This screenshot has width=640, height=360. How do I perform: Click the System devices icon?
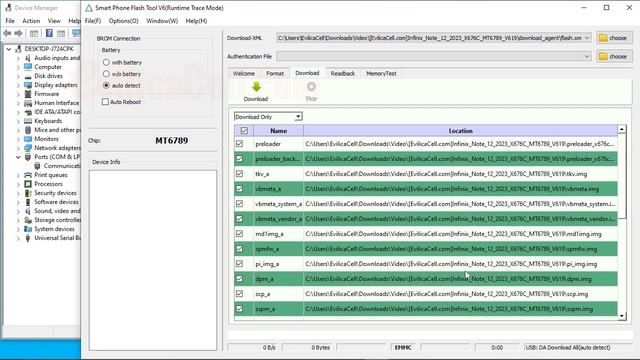pos(28,229)
